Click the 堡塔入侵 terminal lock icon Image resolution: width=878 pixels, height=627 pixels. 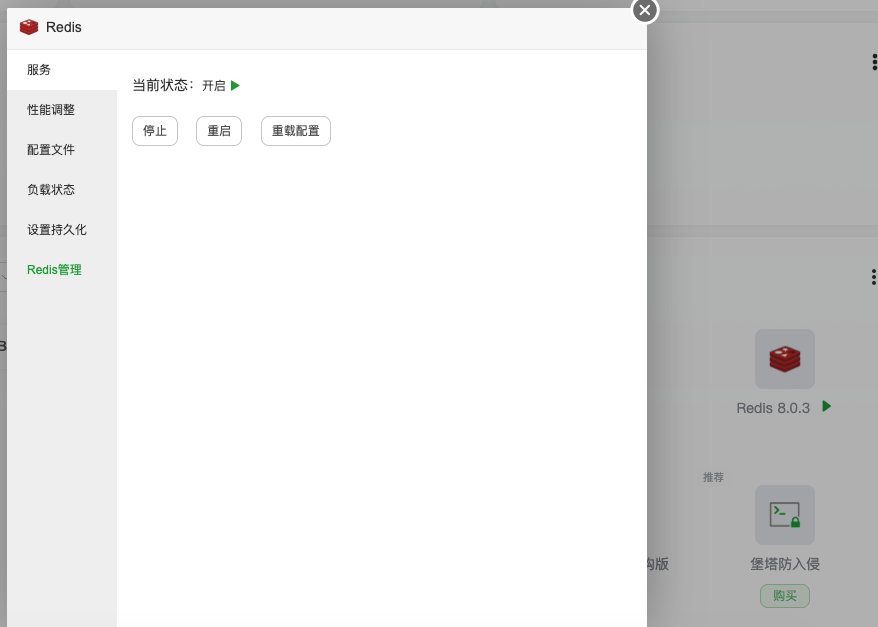tap(784, 514)
